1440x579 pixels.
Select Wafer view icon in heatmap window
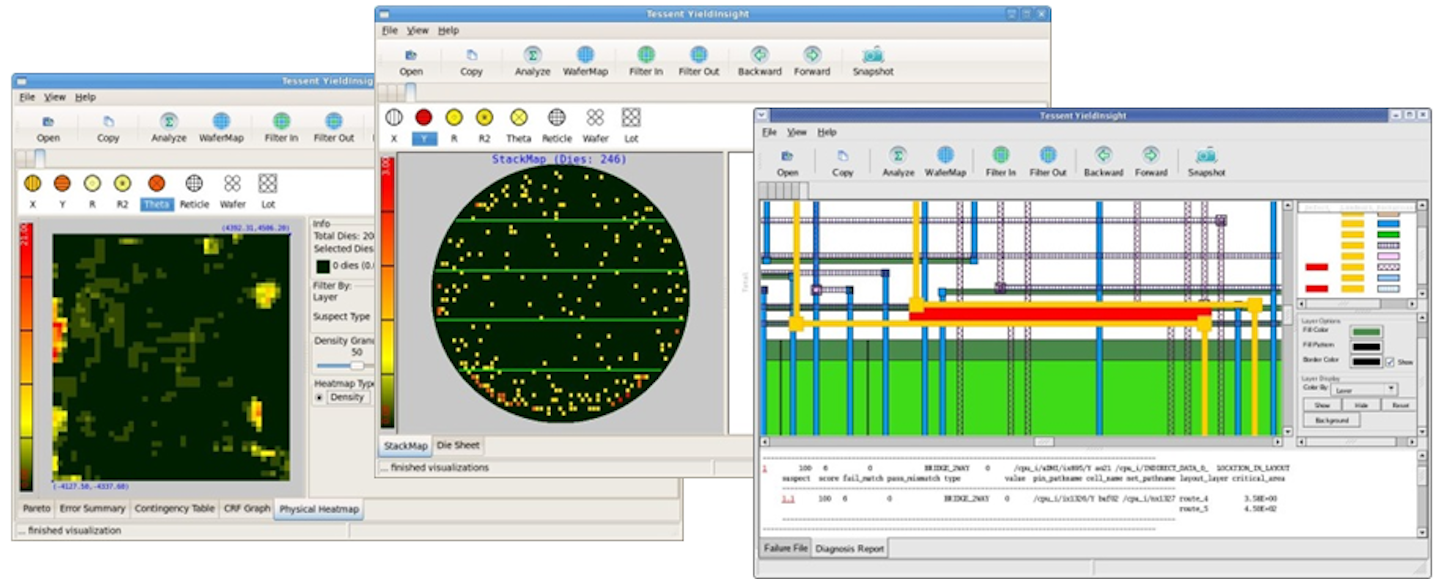tap(232, 183)
